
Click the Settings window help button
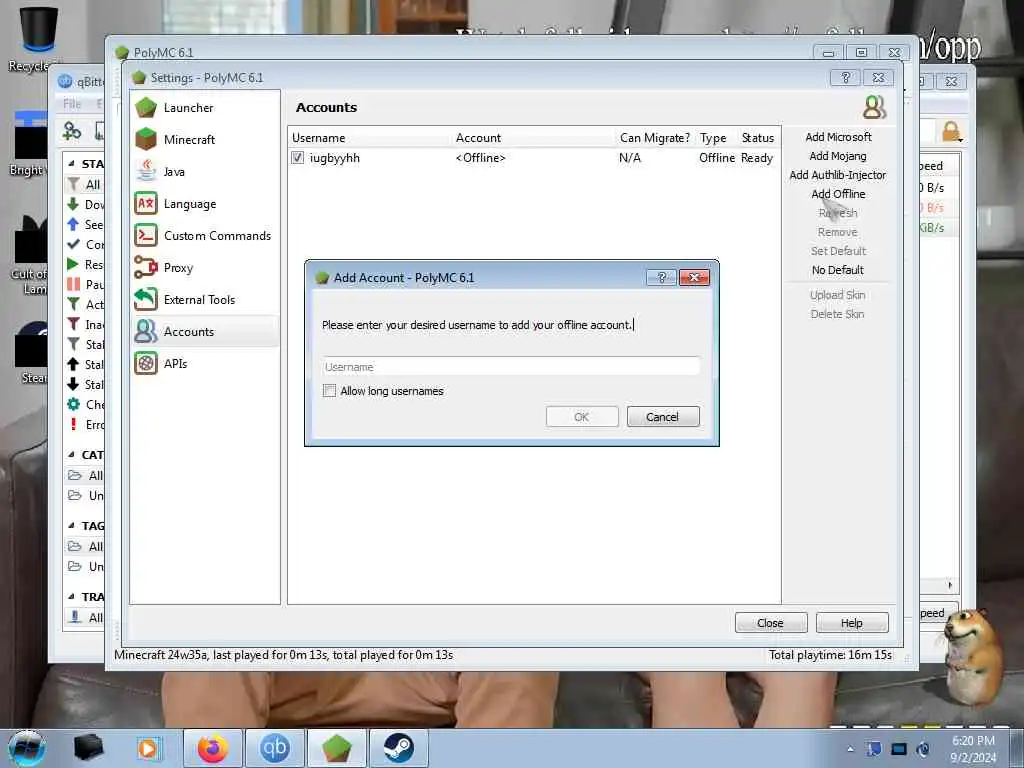845,78
